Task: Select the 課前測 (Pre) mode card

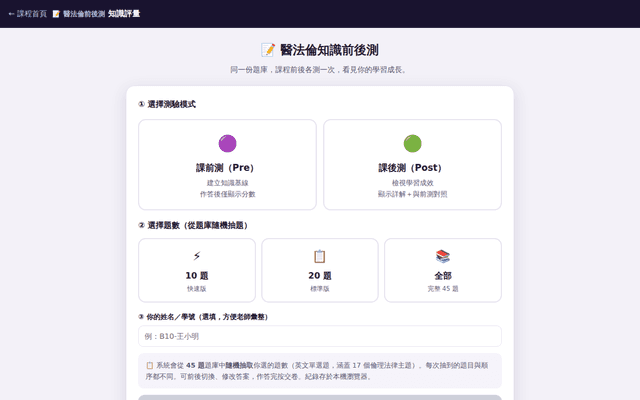Action: click(227, 164)
